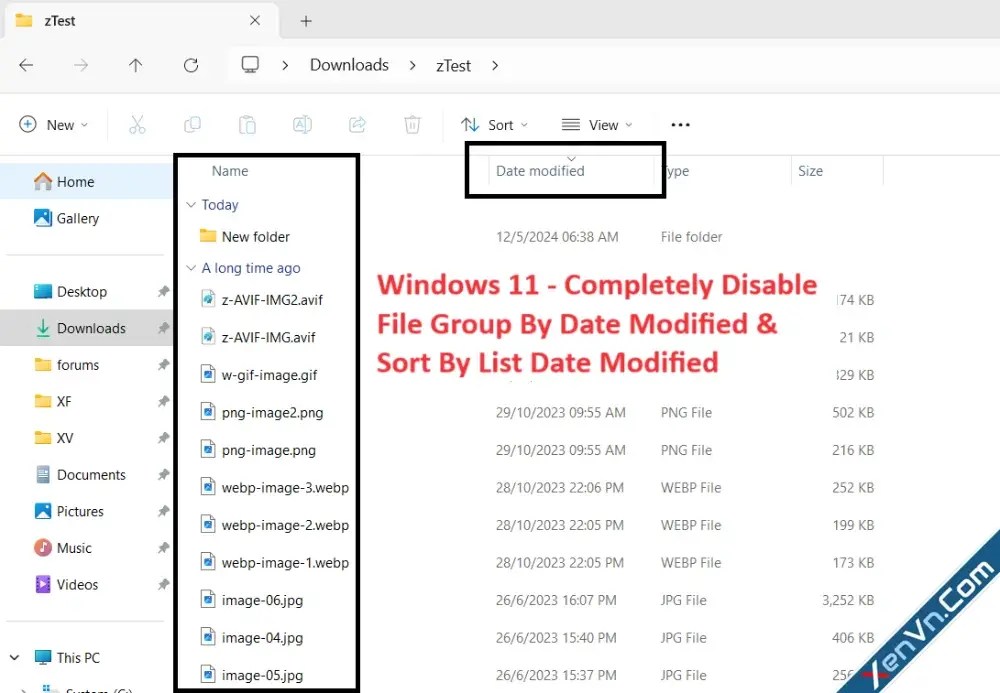Click Downloads in the address breadcrumb

tap(349, 65)
